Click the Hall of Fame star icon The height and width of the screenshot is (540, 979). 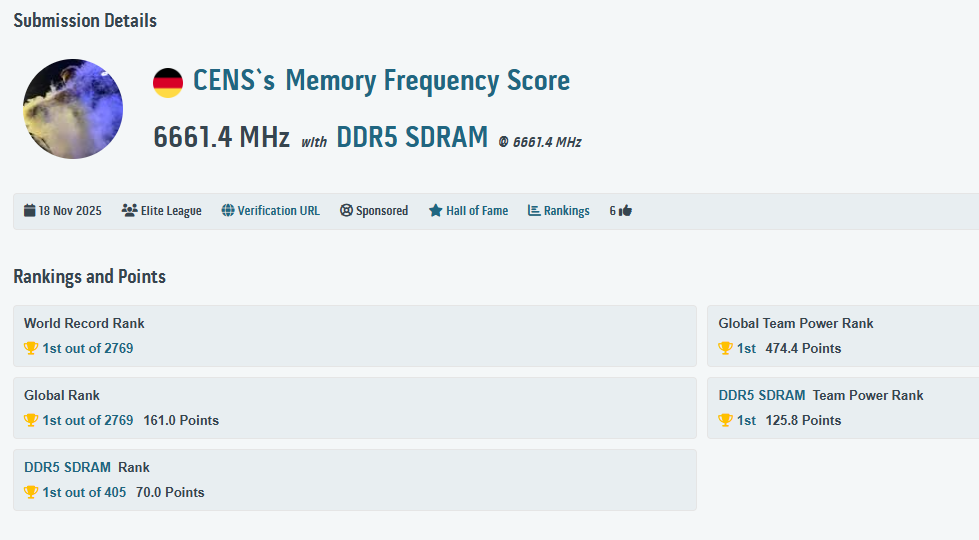tap(435, 211)
